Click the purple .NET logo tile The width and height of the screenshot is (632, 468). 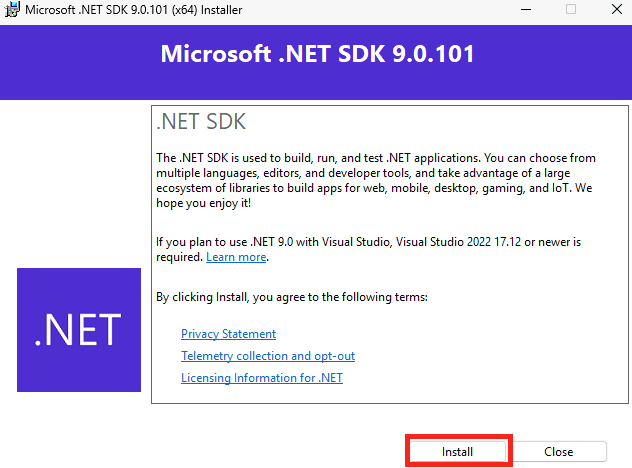(79, 330)
